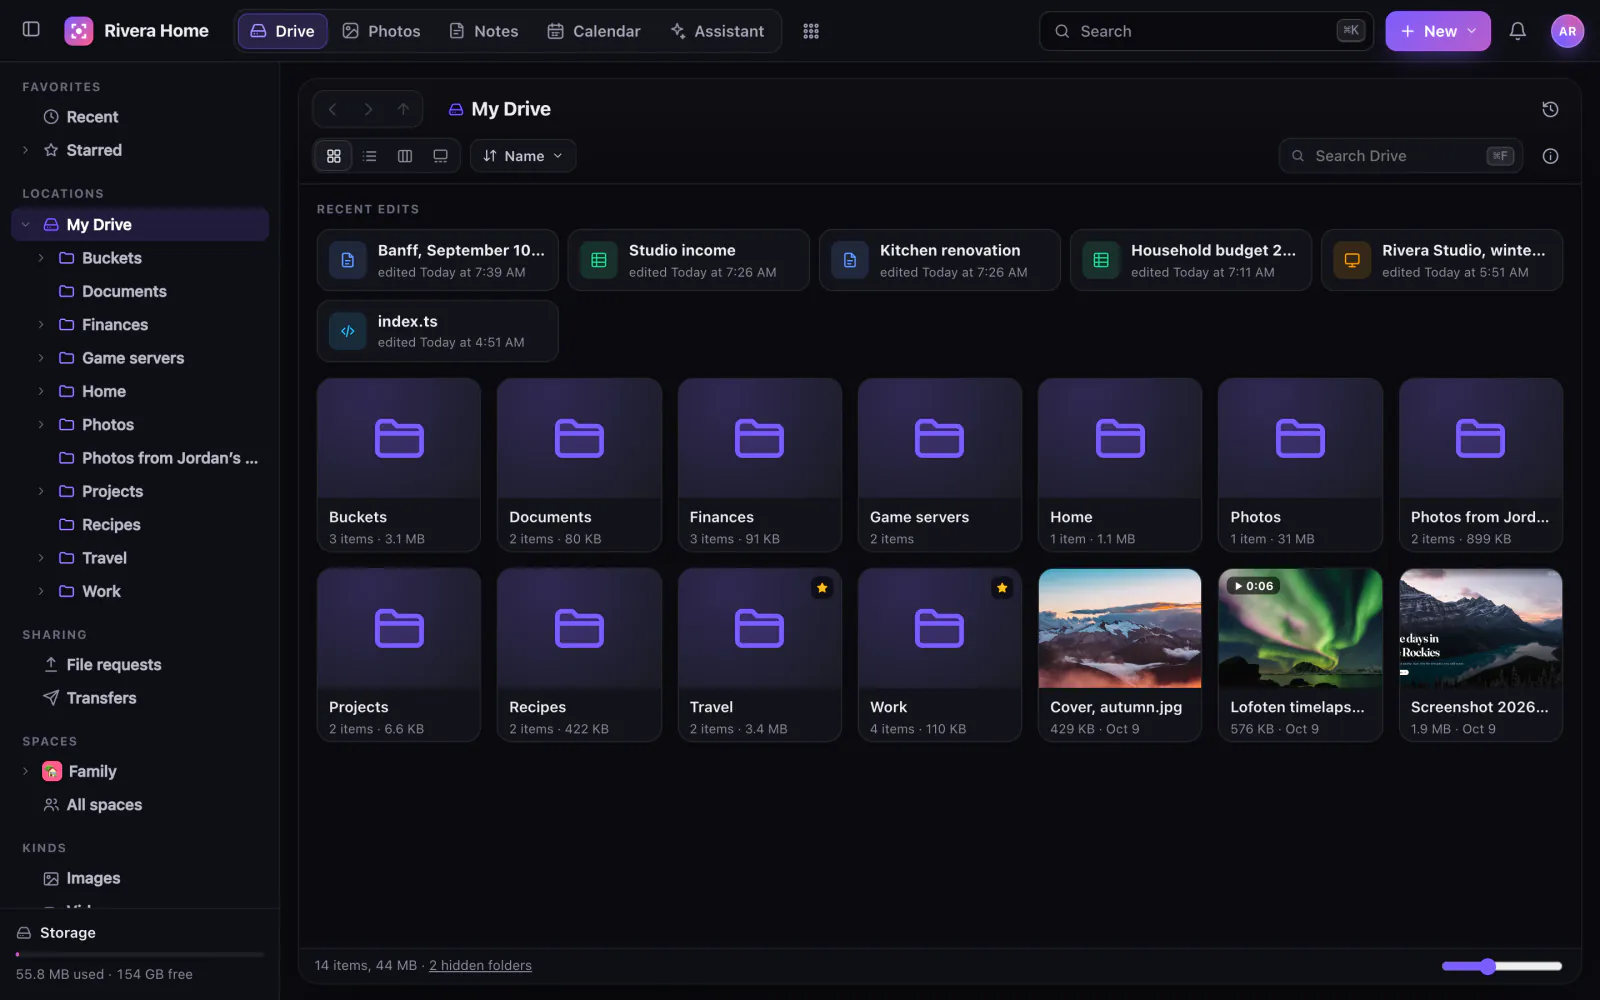Open Recent in favorites
The height and width of the screenshot is (1000, 1600).
point(140,117)
